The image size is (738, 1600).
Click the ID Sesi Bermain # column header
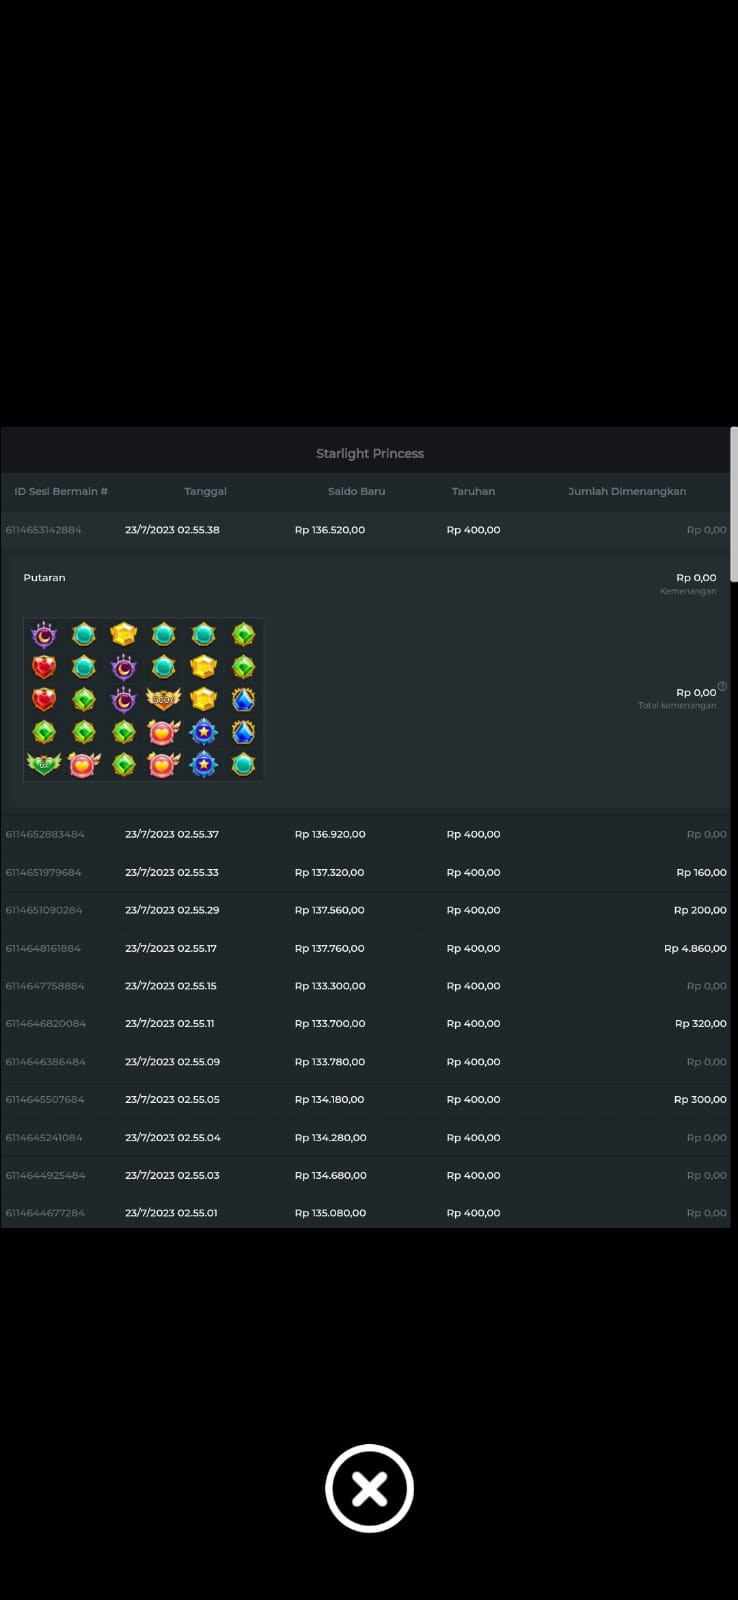61,491
